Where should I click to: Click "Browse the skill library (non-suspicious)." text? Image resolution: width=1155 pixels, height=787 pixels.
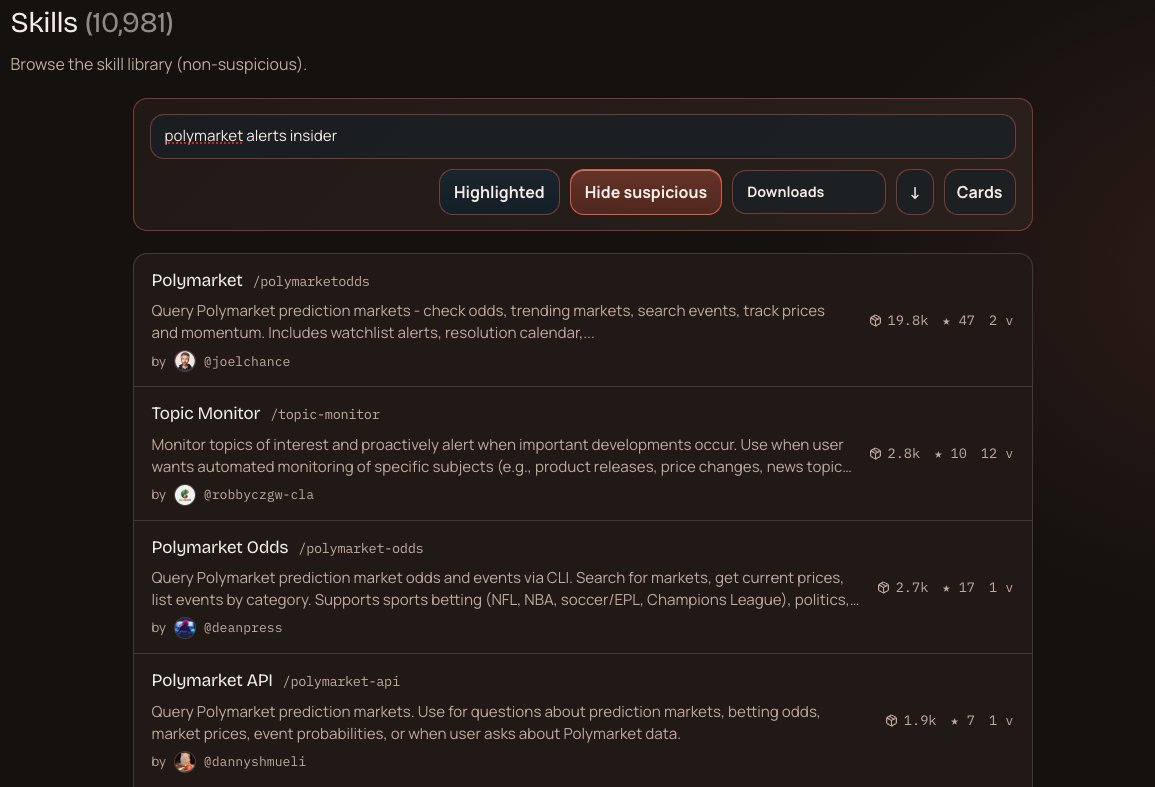click(x=158, y=64)
